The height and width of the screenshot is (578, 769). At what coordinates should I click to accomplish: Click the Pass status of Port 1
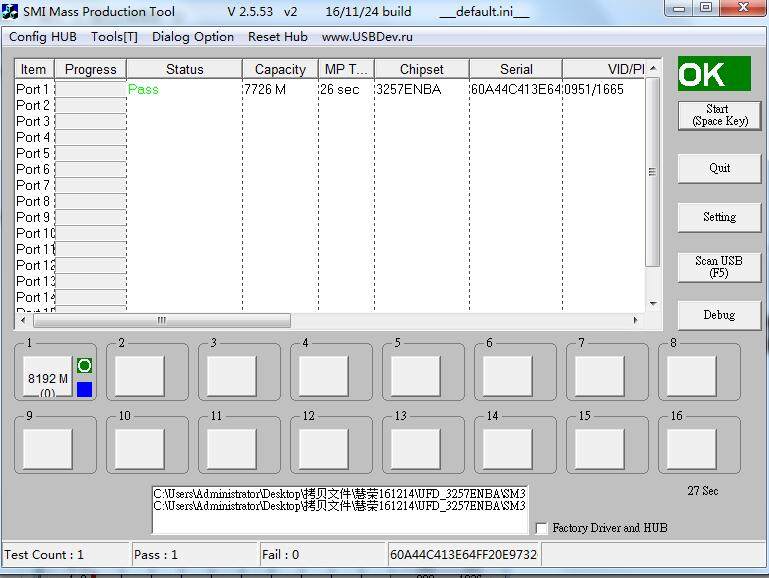point(143,89)
